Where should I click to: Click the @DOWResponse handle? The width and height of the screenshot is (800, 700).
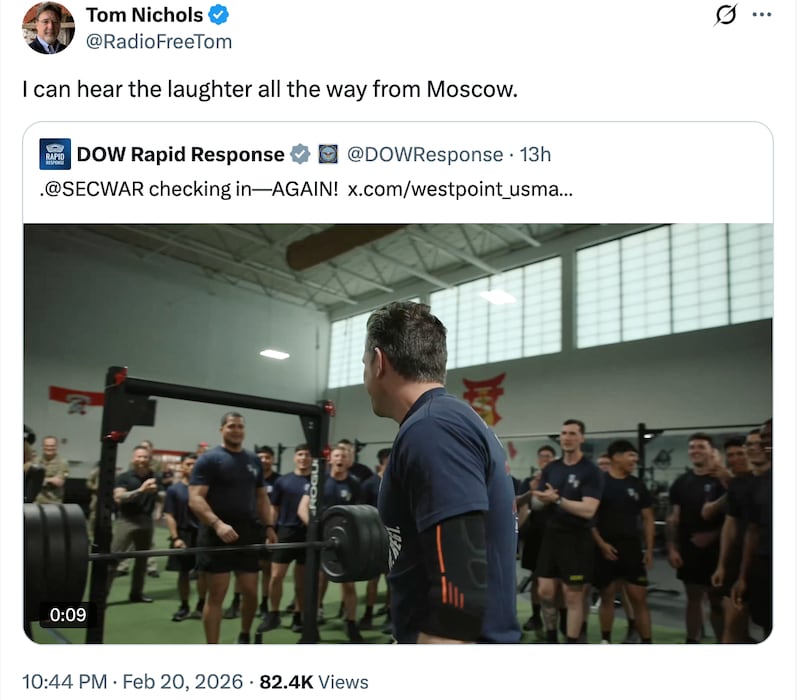pyautogui.click(x=425, y=154)
